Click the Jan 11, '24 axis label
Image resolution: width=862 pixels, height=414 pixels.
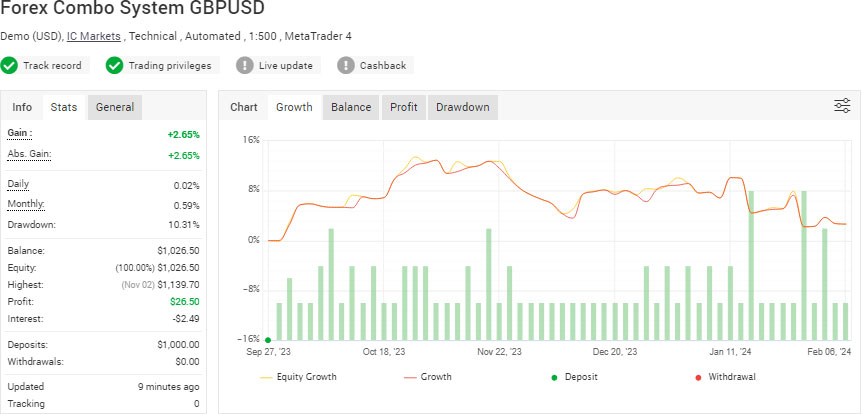click(730, 352)
